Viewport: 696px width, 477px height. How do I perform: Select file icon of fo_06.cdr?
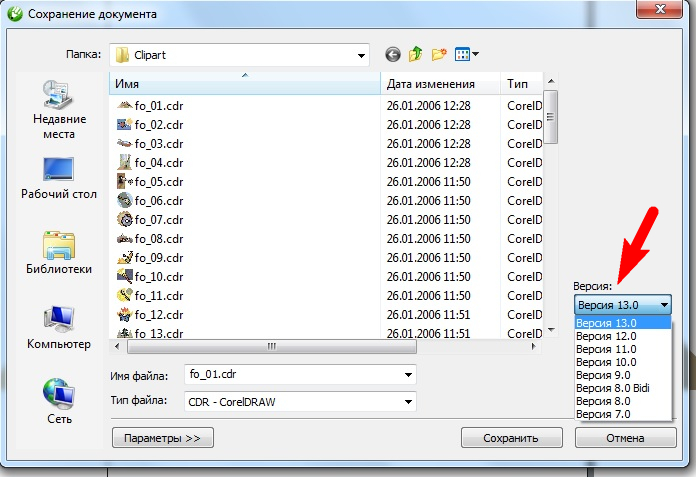(x=125, y=201)
